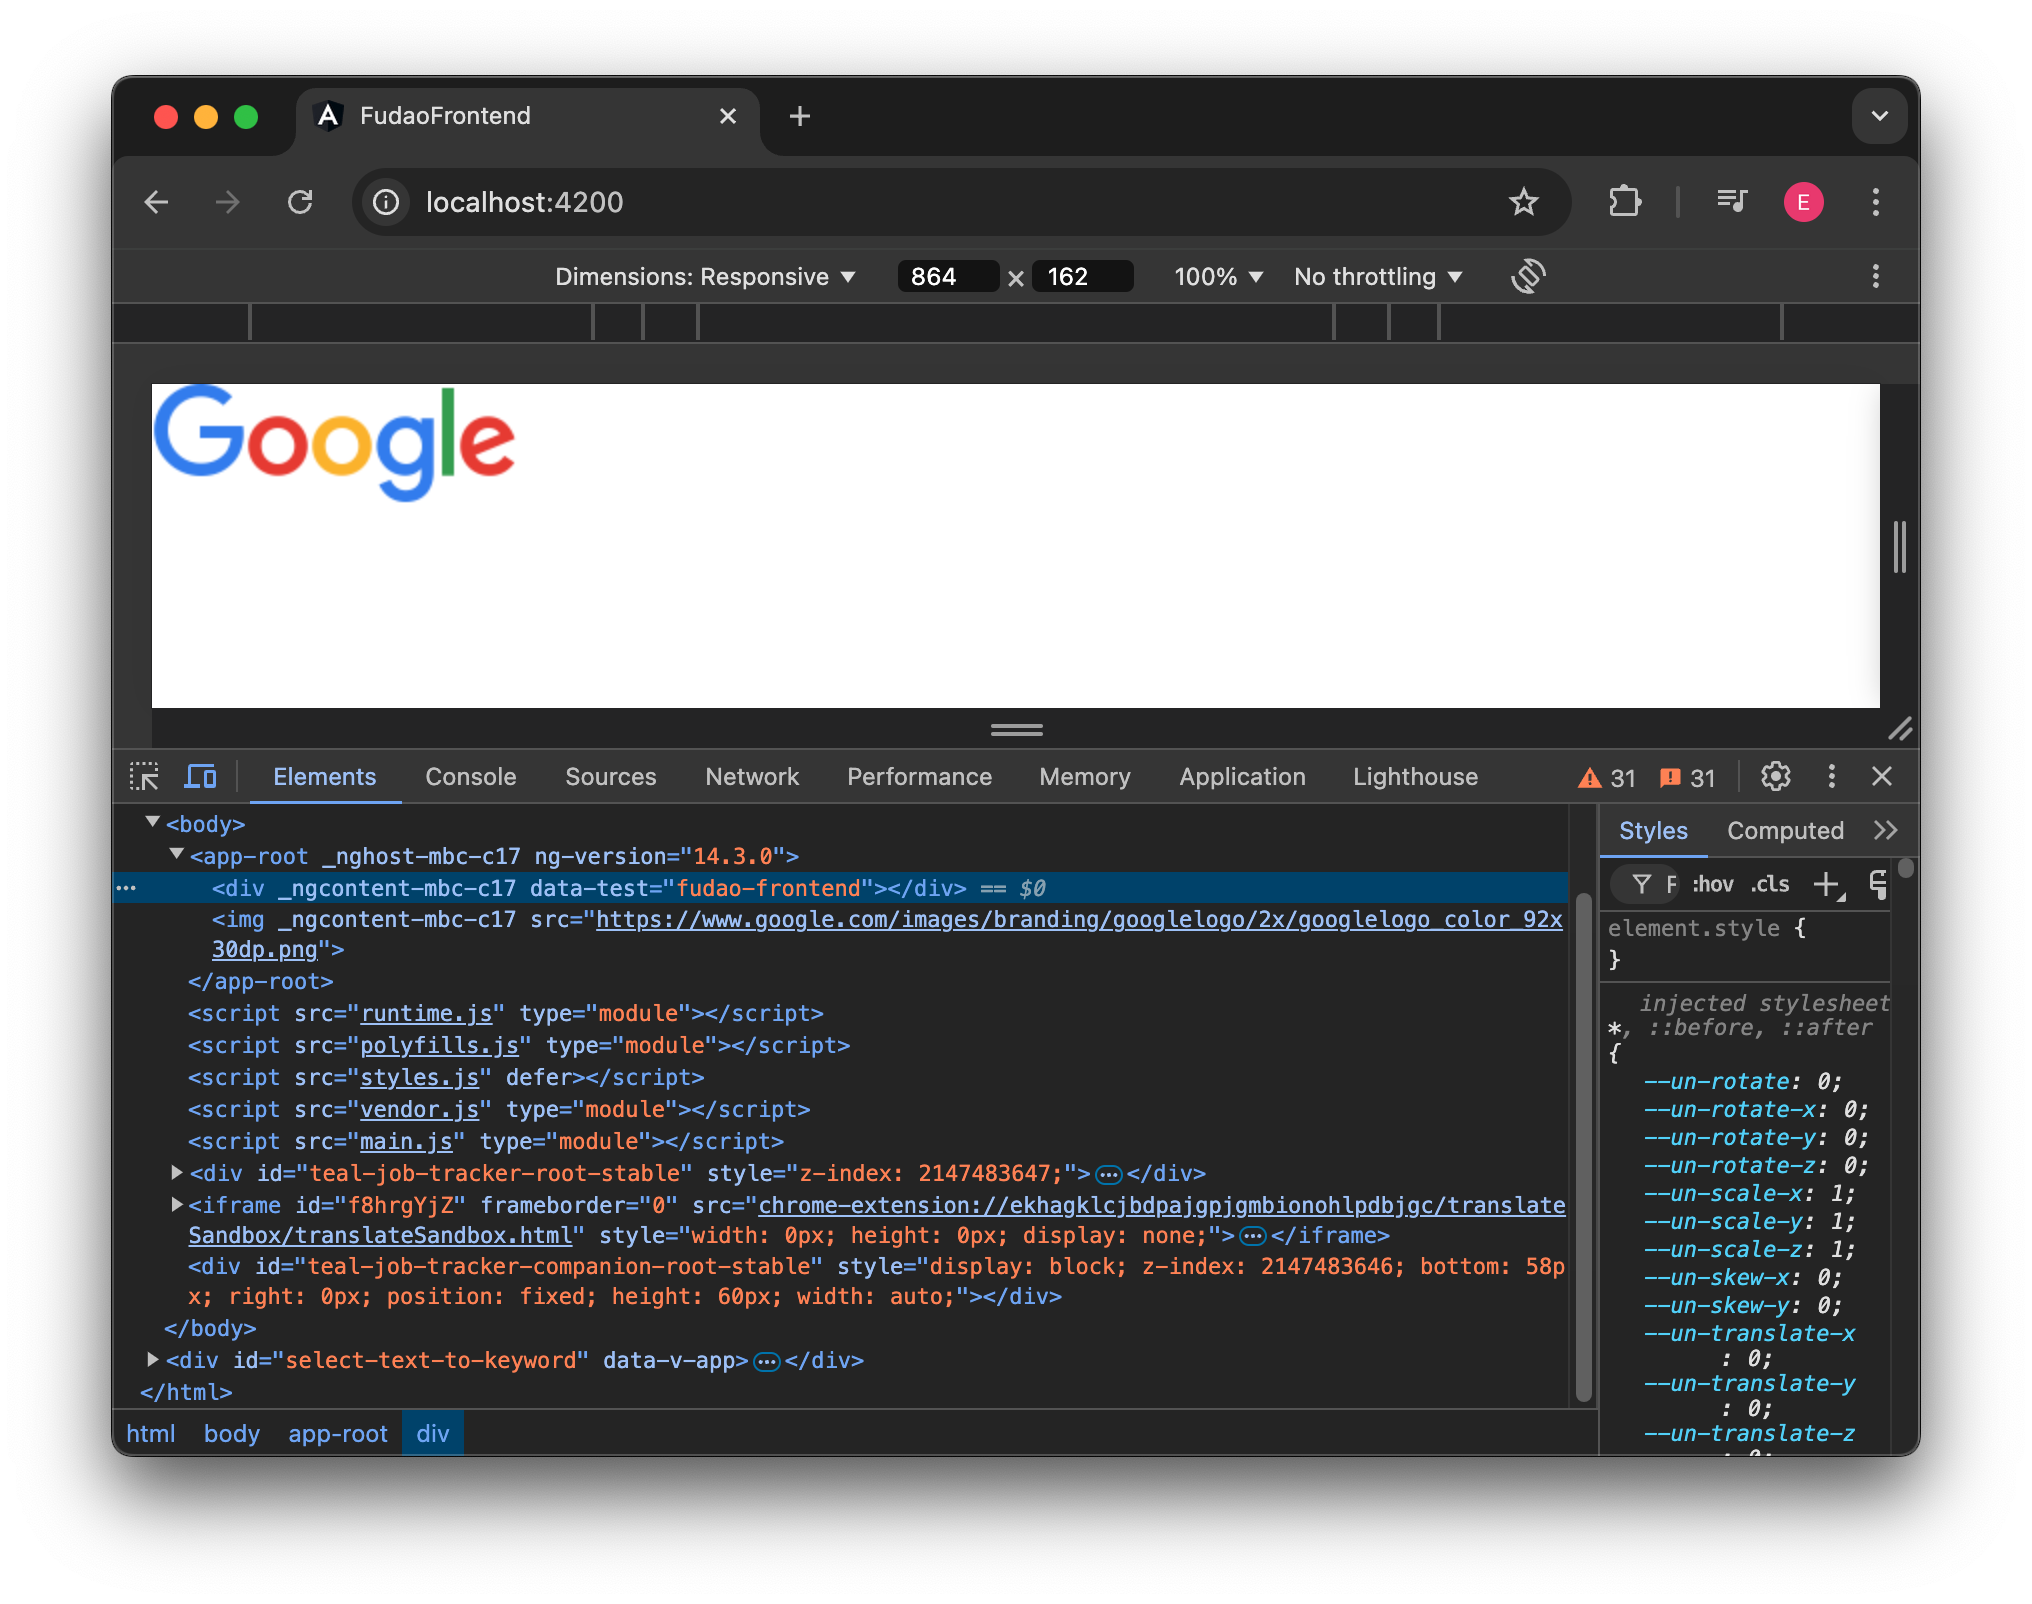Screen dimensions: 2032x1604
Task: Click the viewport width input field
Action: [946, 277]
